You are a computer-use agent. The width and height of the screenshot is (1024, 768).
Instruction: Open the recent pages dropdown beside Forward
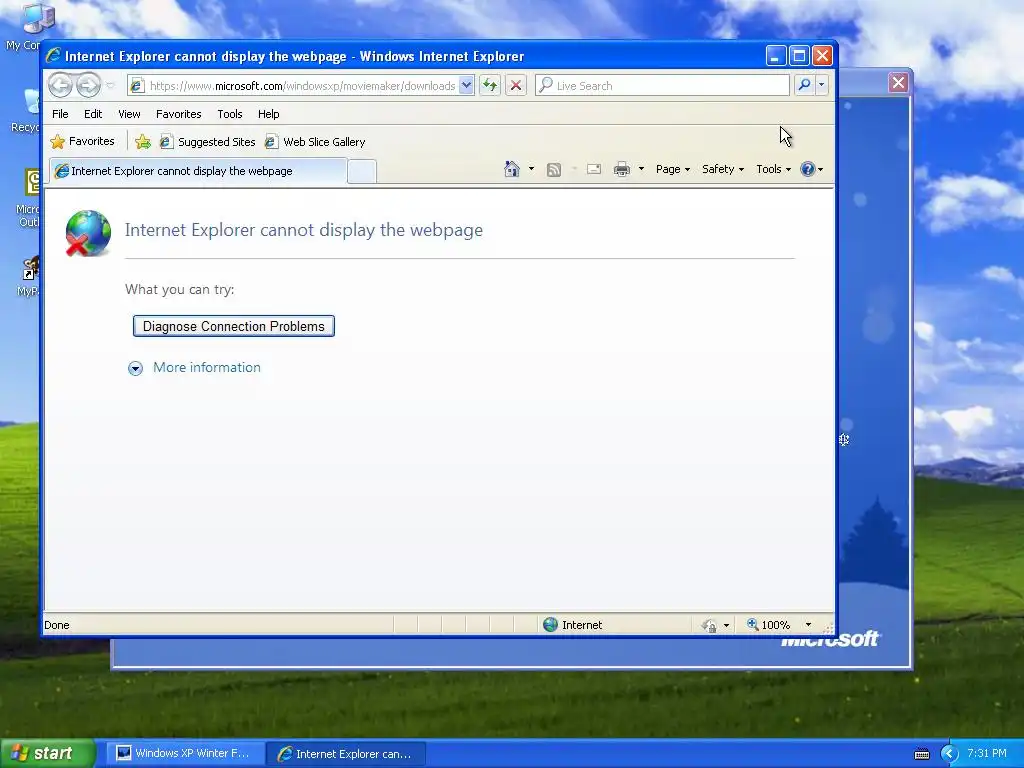pos(110,86)
